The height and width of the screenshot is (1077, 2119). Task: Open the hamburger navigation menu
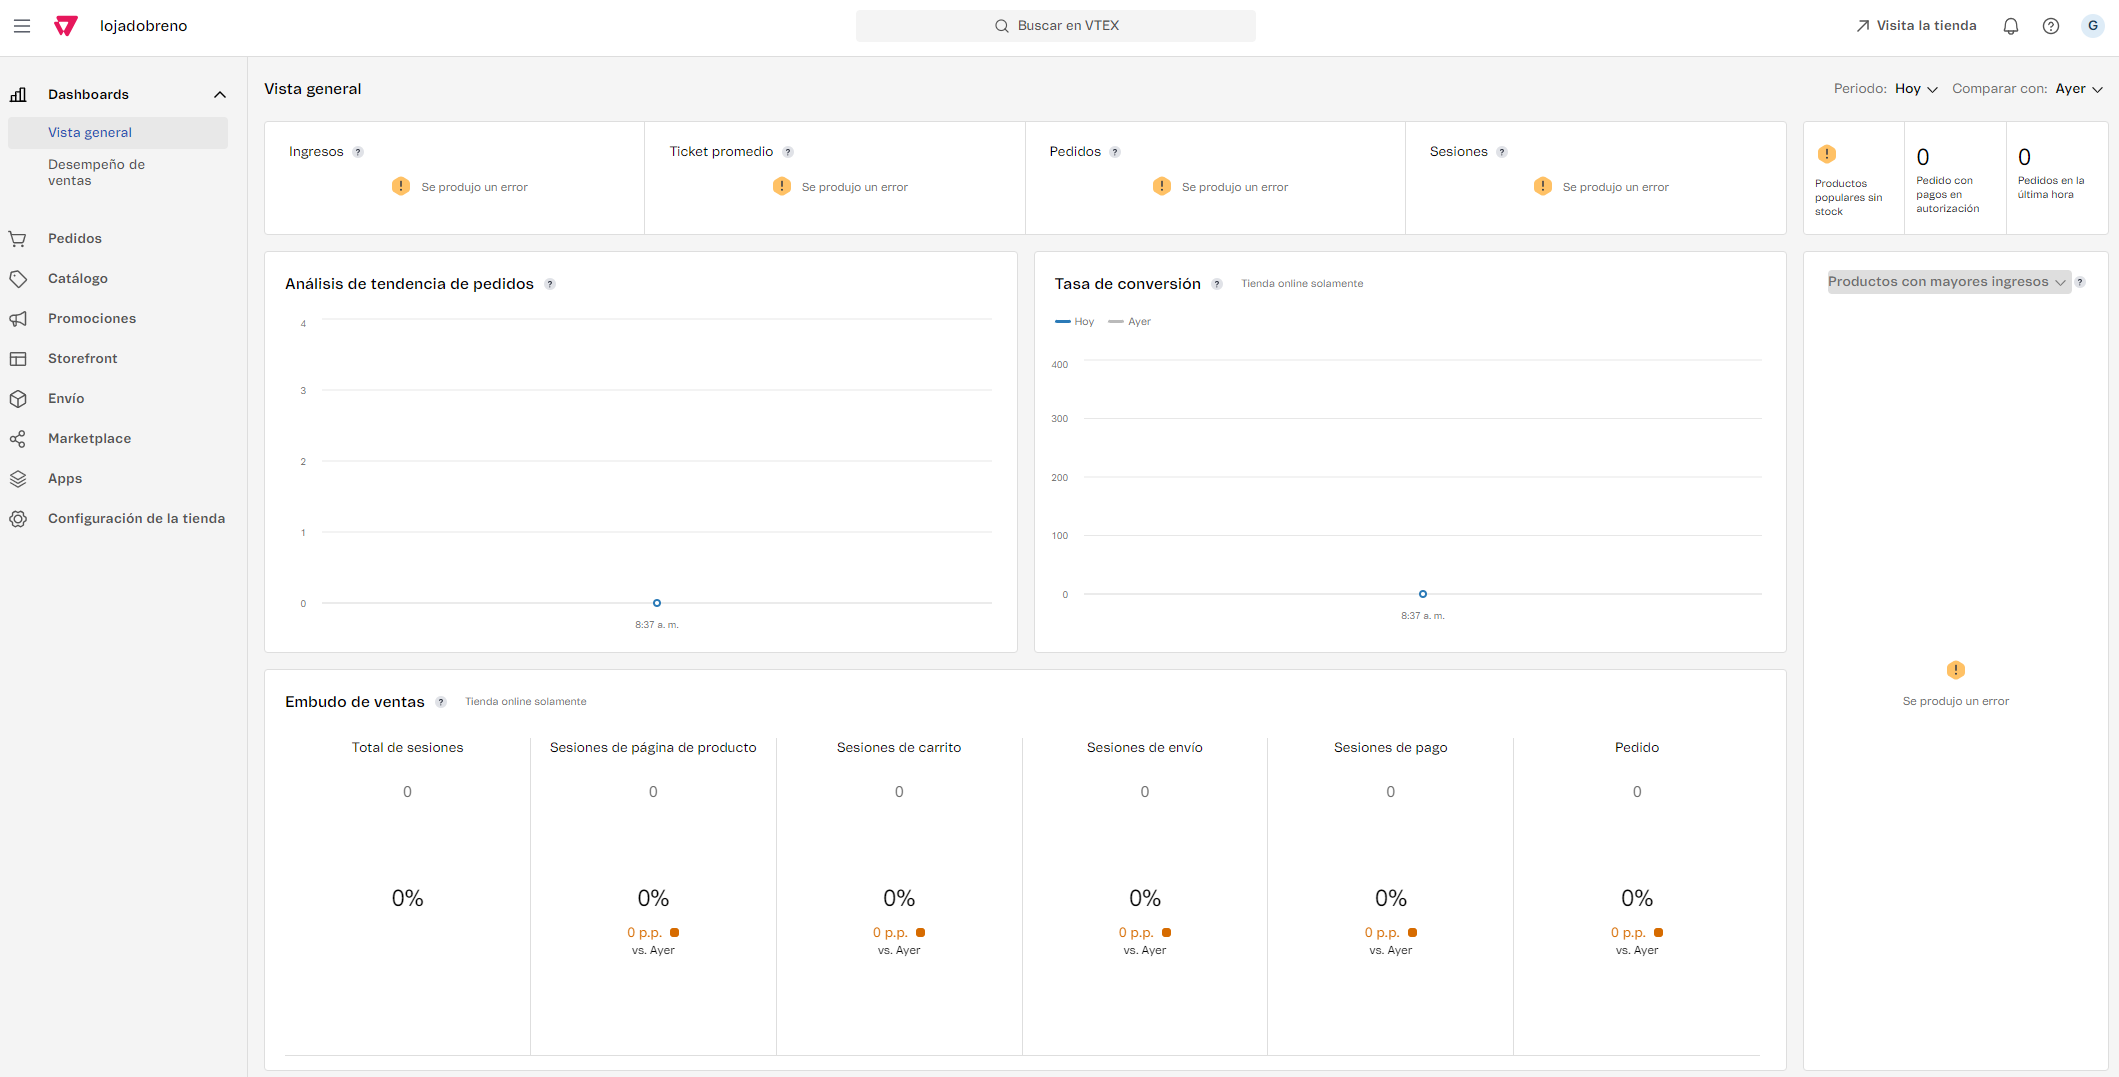22,26
